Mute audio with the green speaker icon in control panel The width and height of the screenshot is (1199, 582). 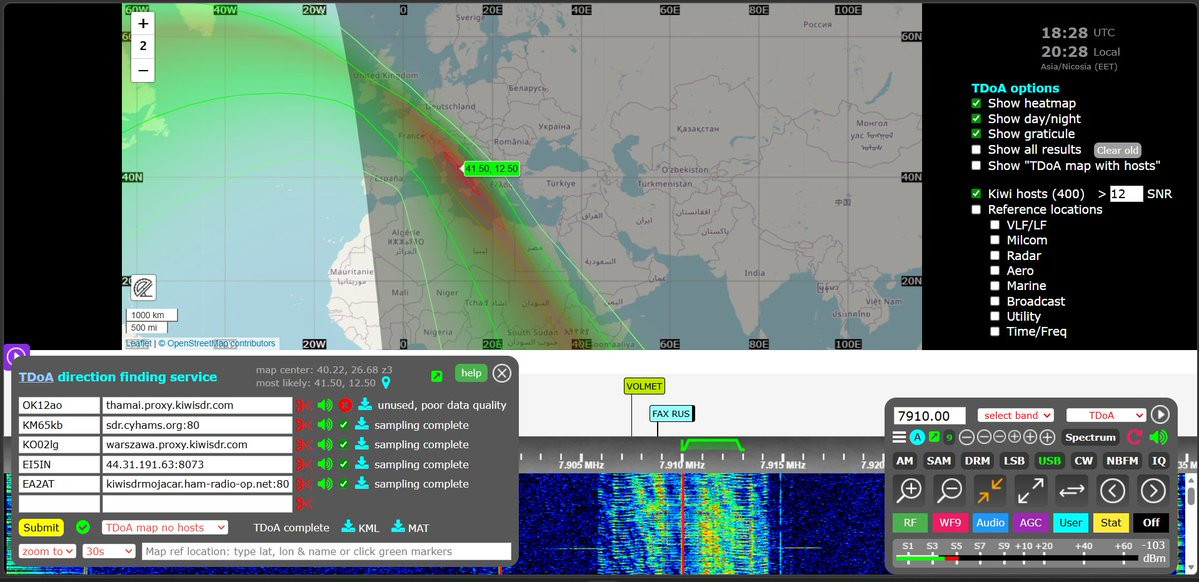(1159, 437)
